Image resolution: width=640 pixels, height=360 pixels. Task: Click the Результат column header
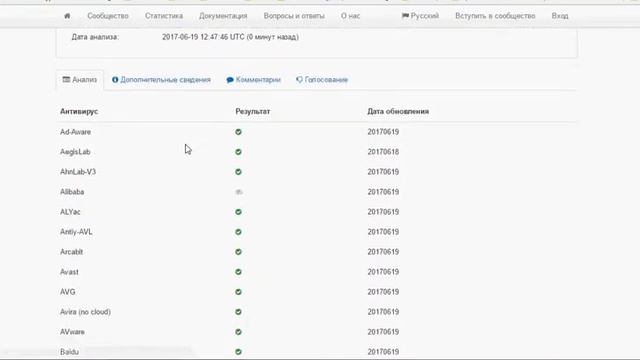(x=253, y=111)
